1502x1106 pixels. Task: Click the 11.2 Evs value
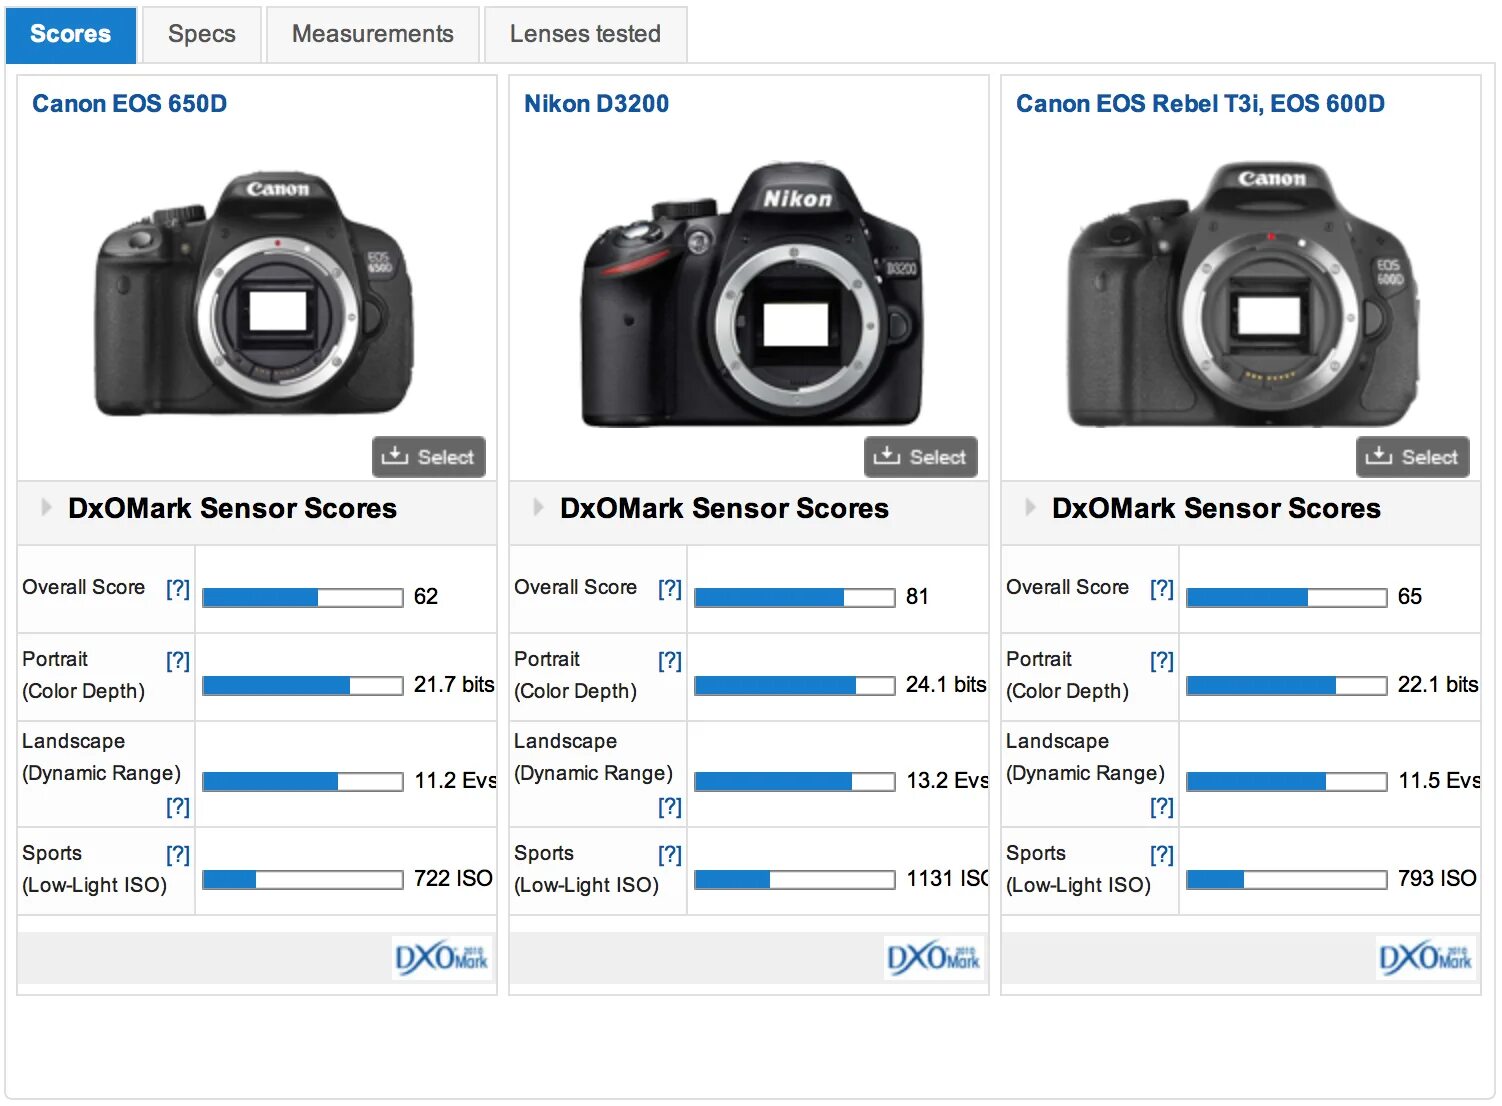pos(455,781)
